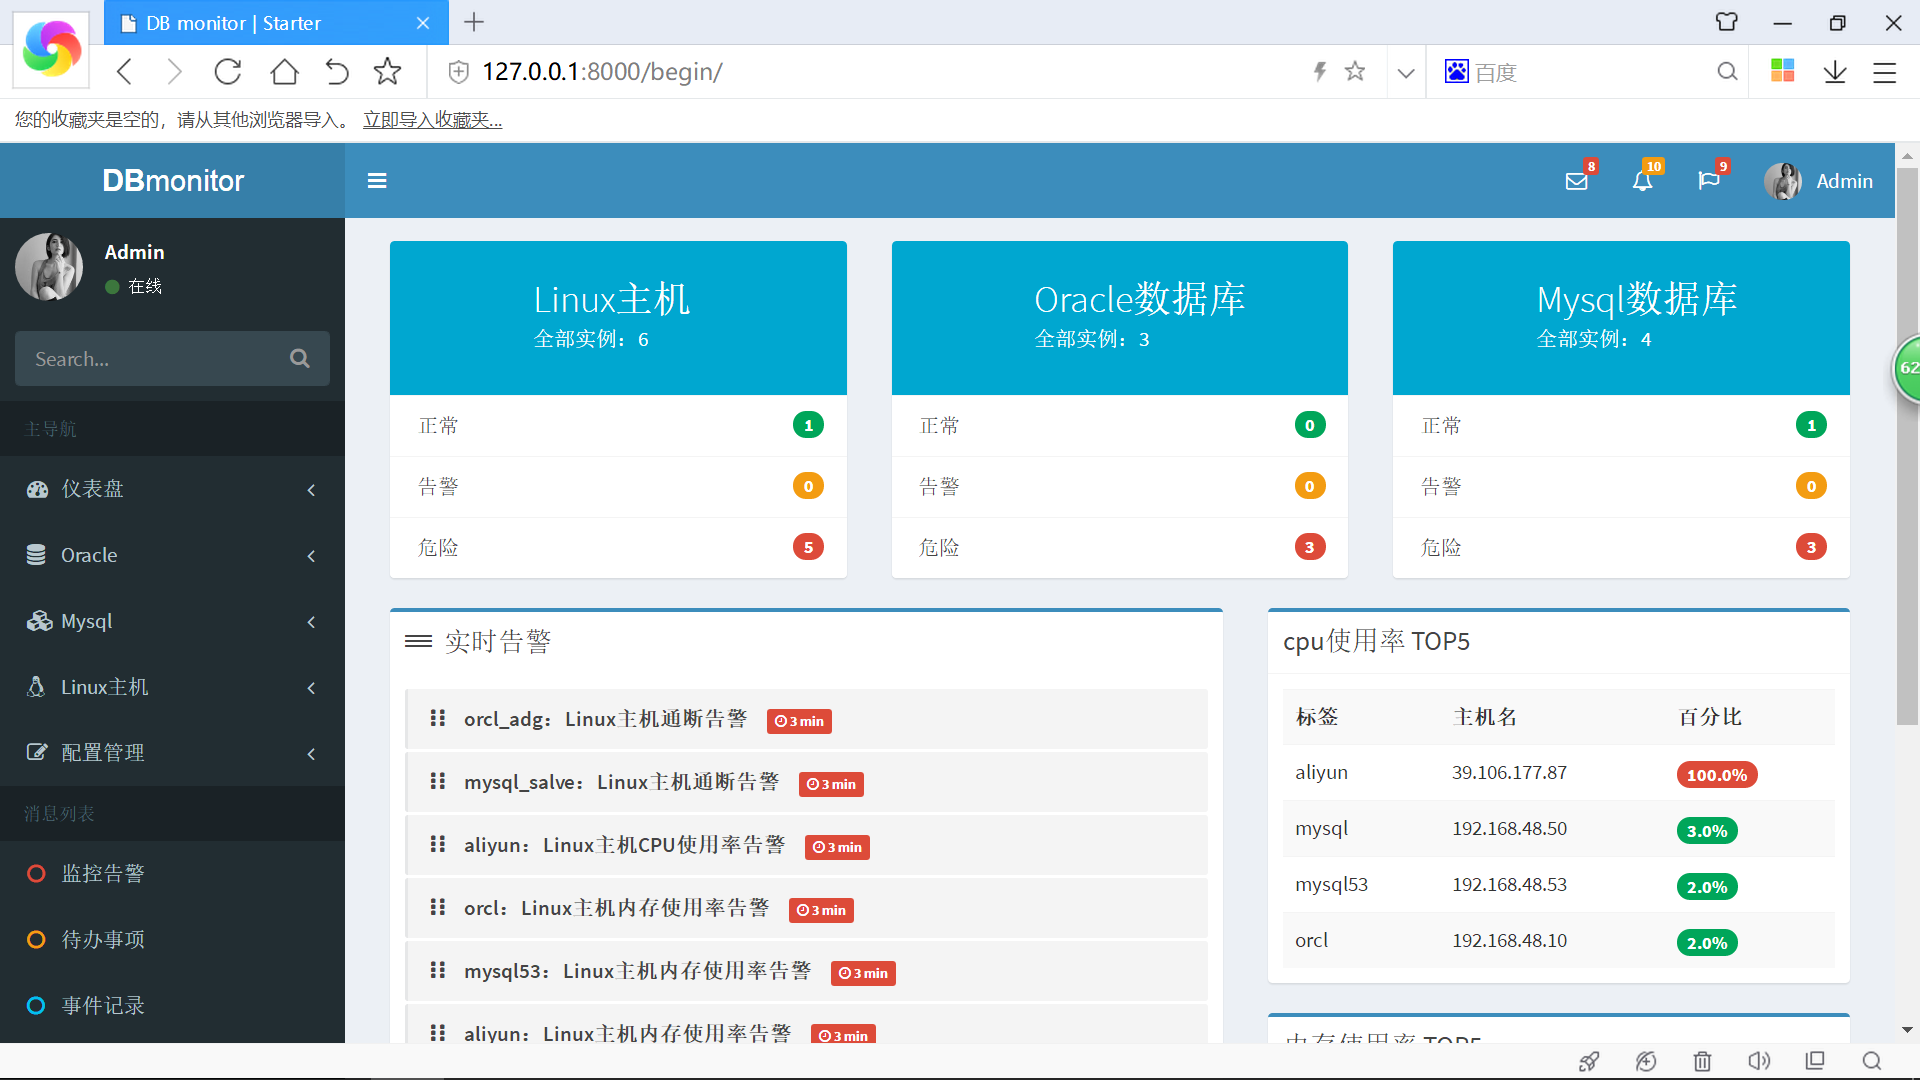Click the Mysql数据库 告警 row

click(1621, 486)
